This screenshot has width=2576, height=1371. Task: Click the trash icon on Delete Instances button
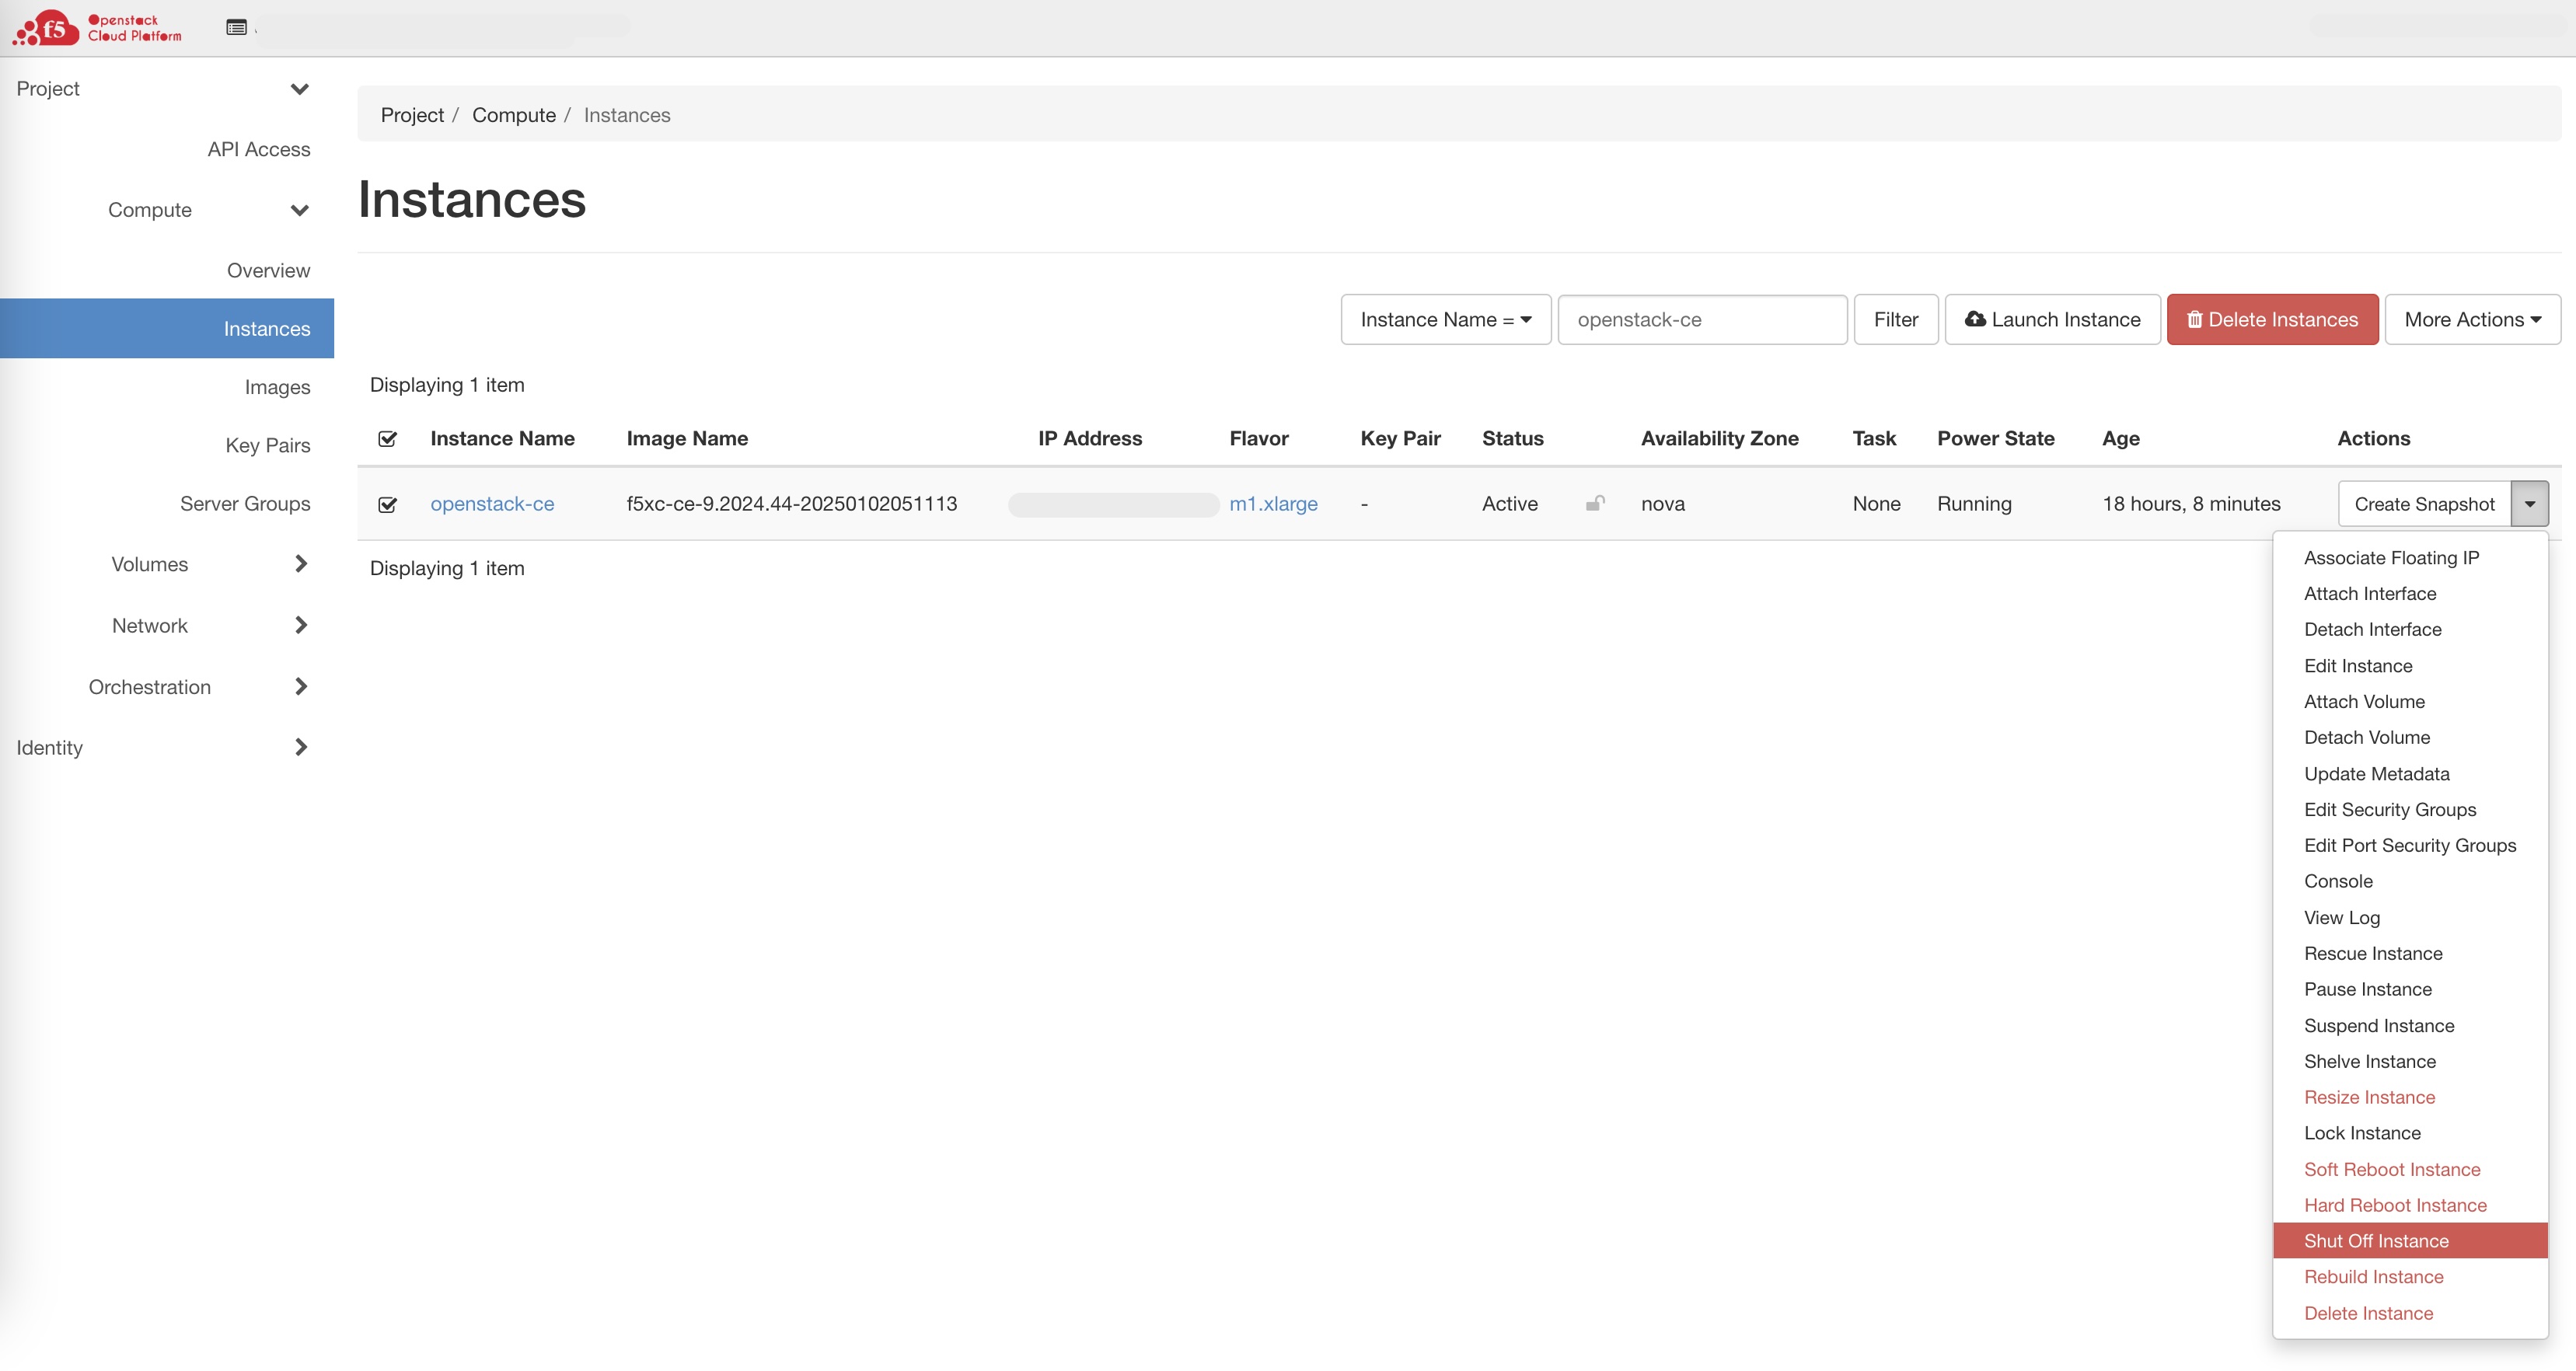(x=2196, y=319)
